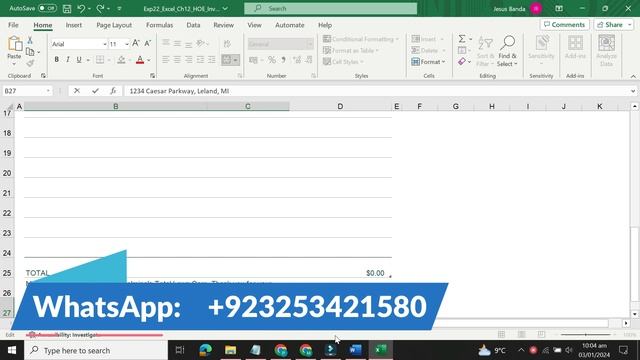This screenshot has width=640, height=360.
Task: Click the TOTAL label cell
Action: 37,273
